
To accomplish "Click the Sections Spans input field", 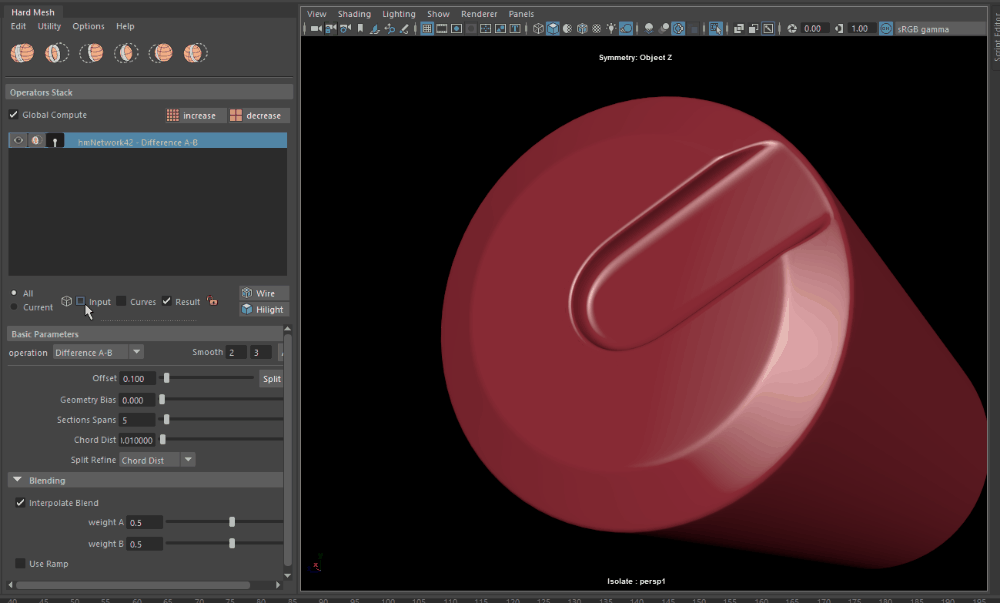I will 137,420.
